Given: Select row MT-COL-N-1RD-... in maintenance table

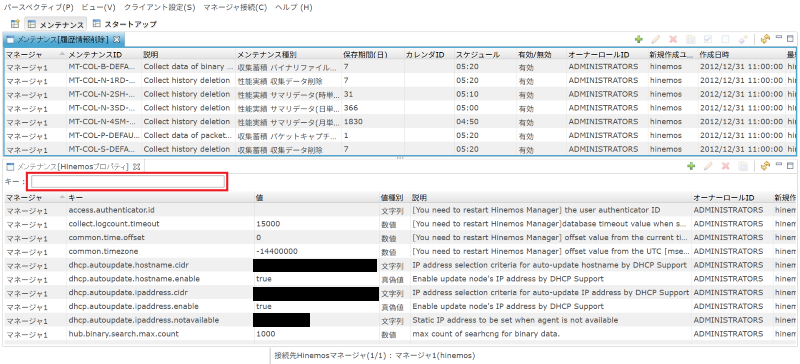Looking at the screenshot, I should [x=399, y=80].
